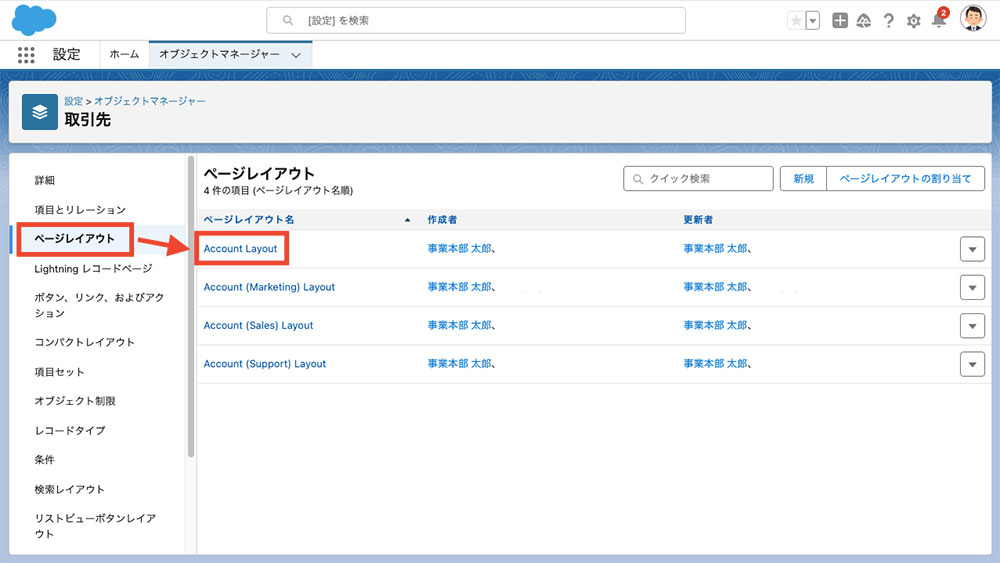Viewport: 1000px width, 563px height.
Task: Open ボタン、リンク、およびアクション sidebar item
Action: tap(99, 305)
